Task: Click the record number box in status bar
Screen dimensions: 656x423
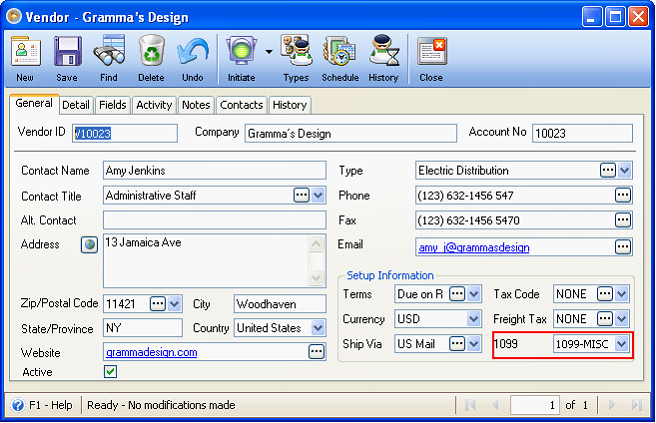Action: (535, 405)
